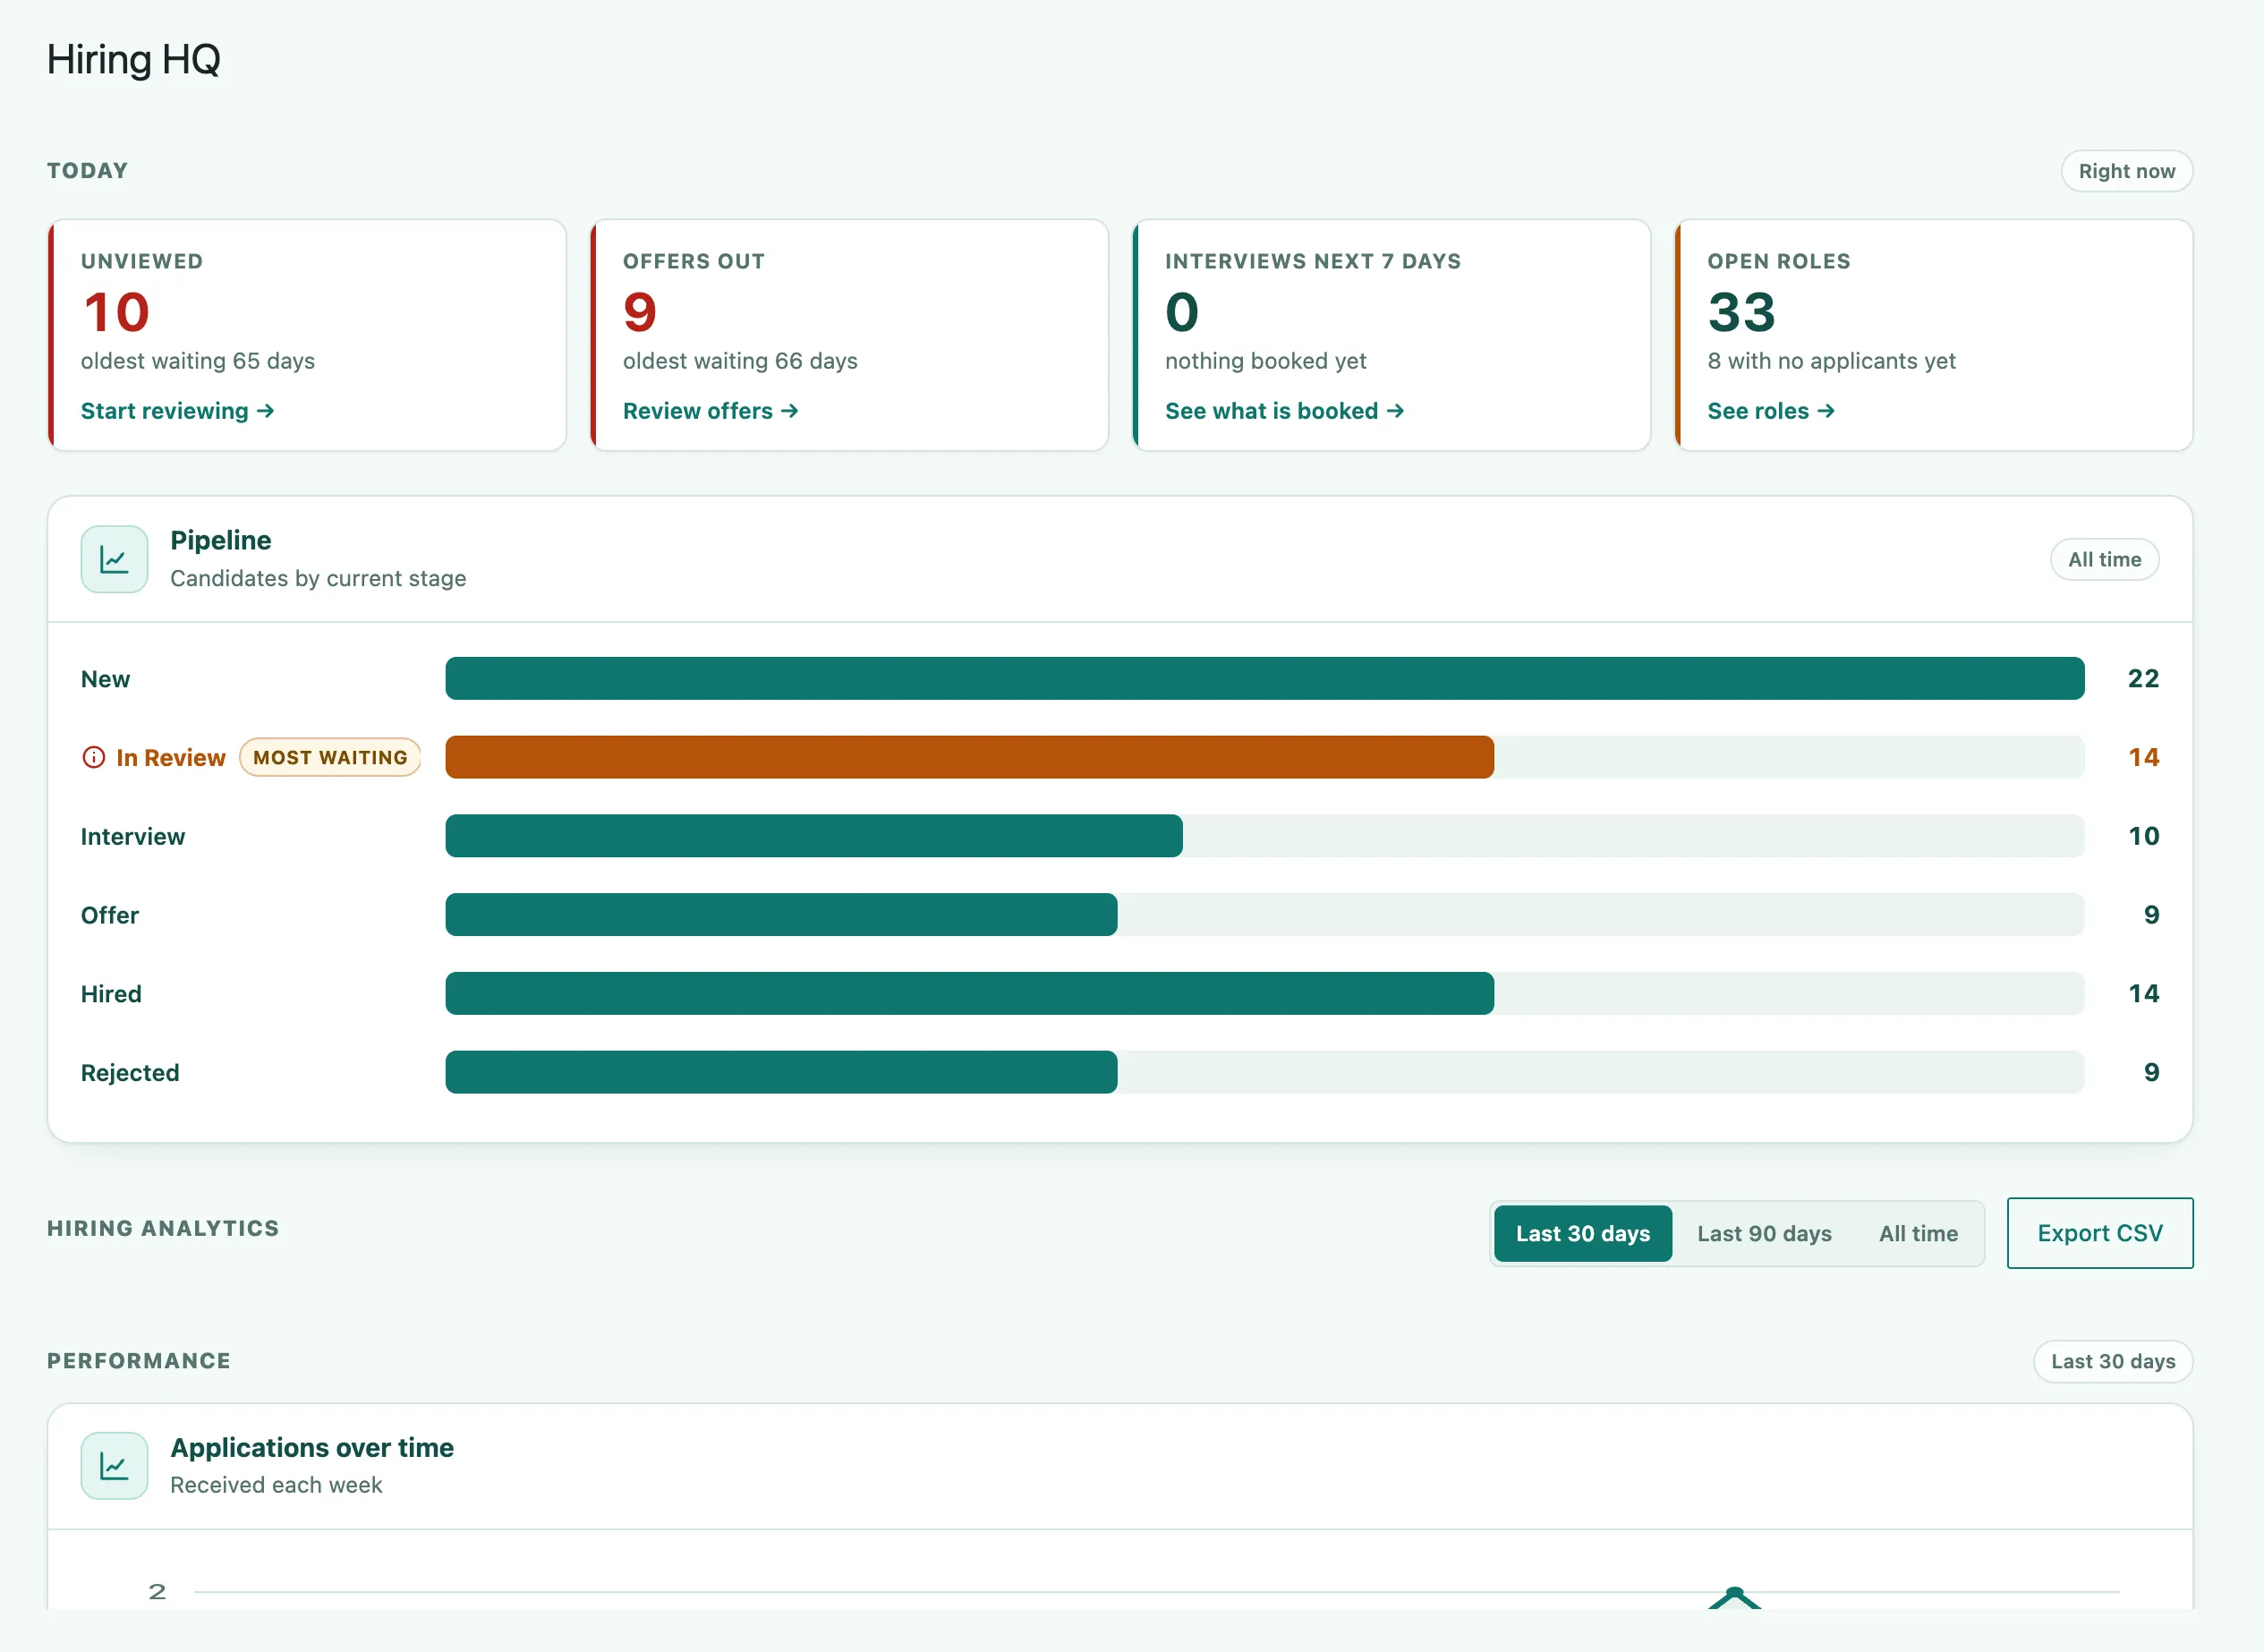Image resolution: width=2264 pixels, height=1652 pixels.
Task: Click '8 with no applicants yet' text
Action: (1831, 361)
